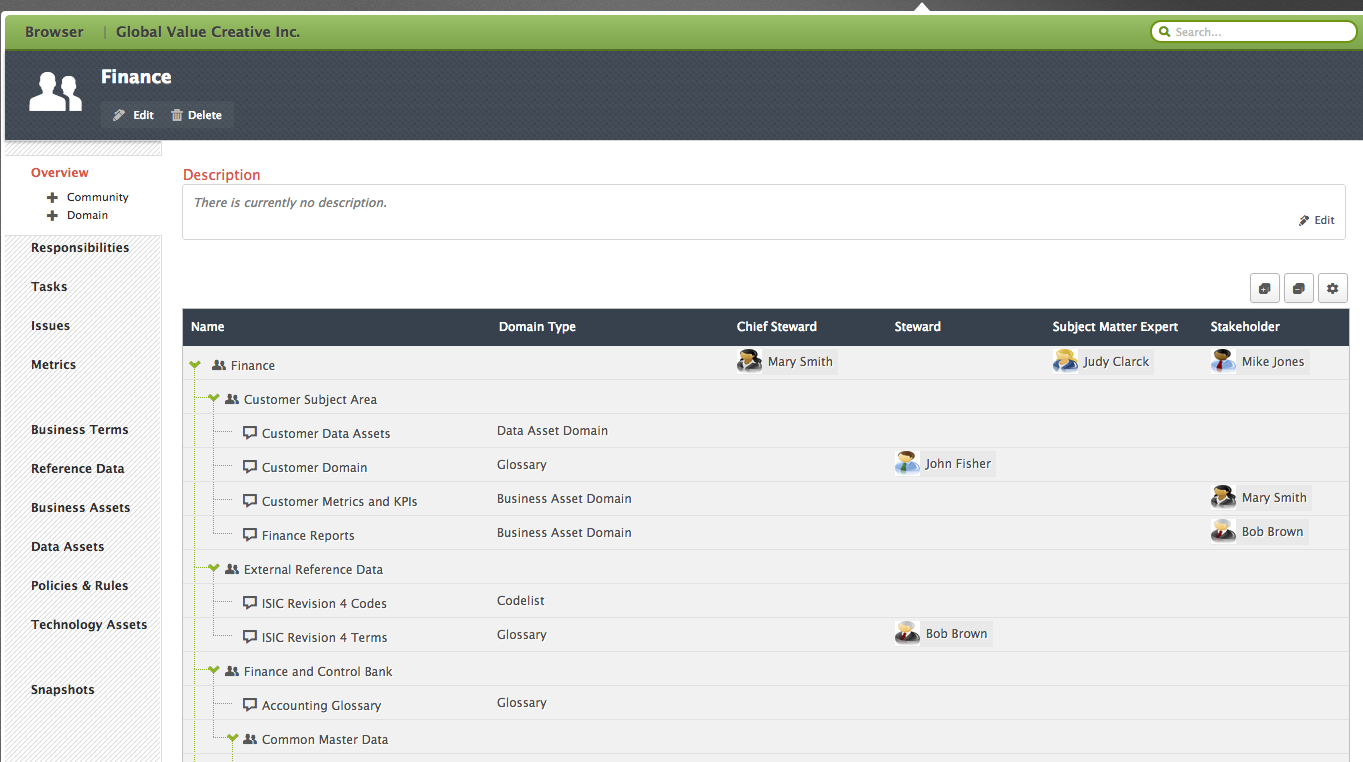Open the Issues sidebar tab
This screenshot has height=762, width=1363.
[x=50, y=326]
